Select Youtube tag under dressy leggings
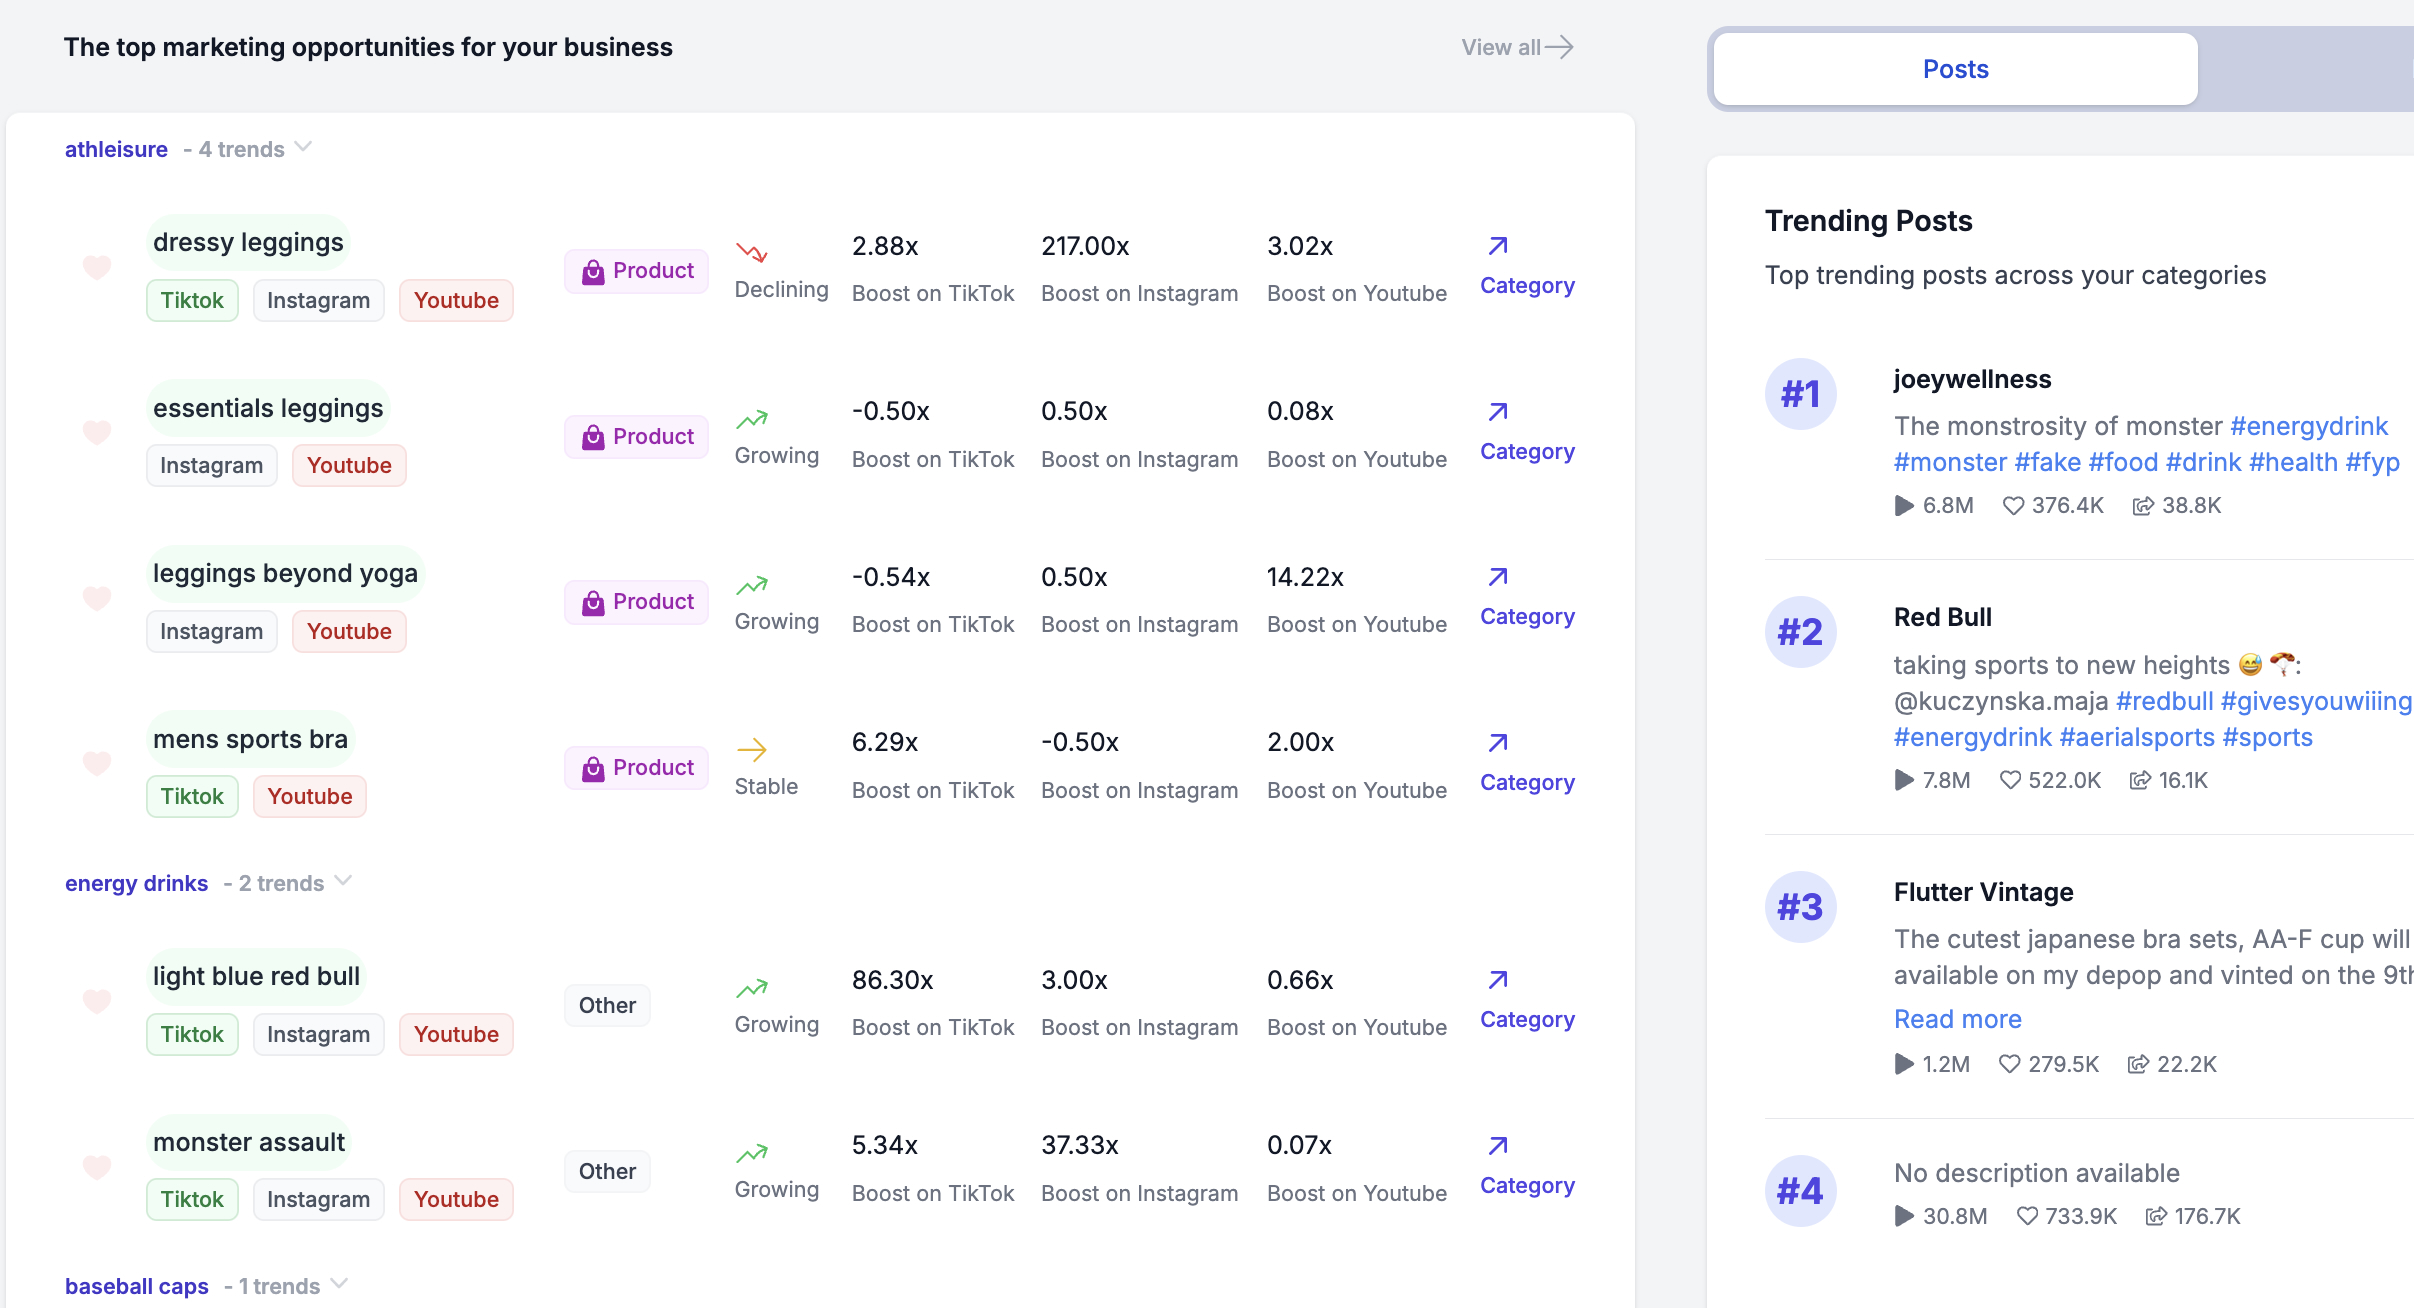 click(x=456, y=301)
